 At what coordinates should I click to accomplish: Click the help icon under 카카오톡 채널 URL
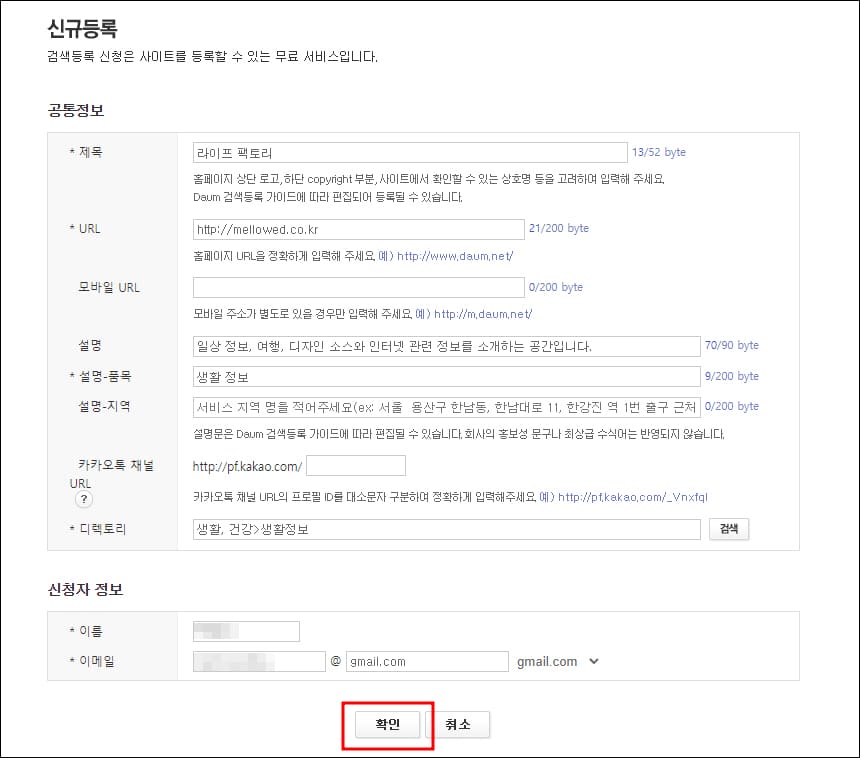(x=84, y=498)
